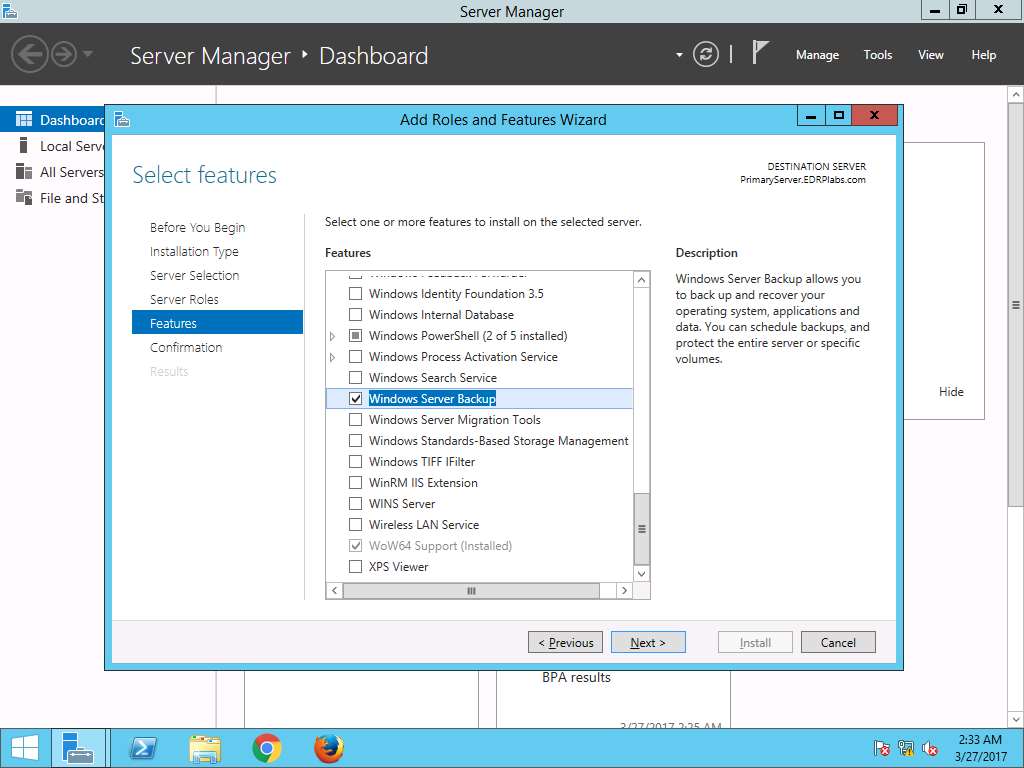Click the wizard title bar icon

coord(122,120)
